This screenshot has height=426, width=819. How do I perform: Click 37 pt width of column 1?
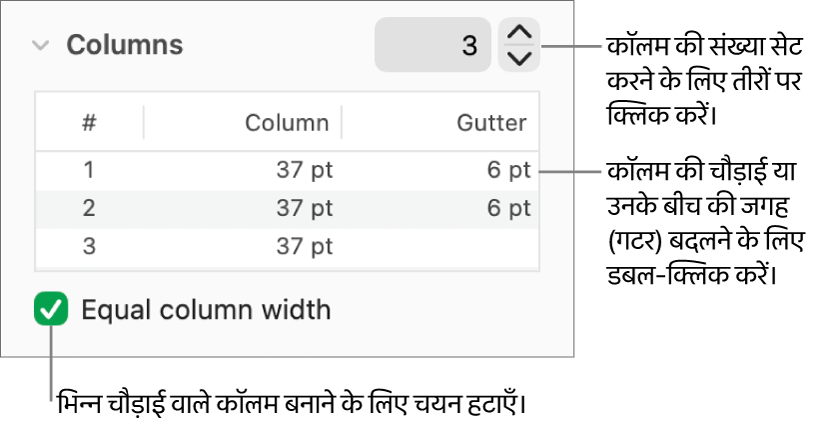pyautogui.click(x=304, y=170)
